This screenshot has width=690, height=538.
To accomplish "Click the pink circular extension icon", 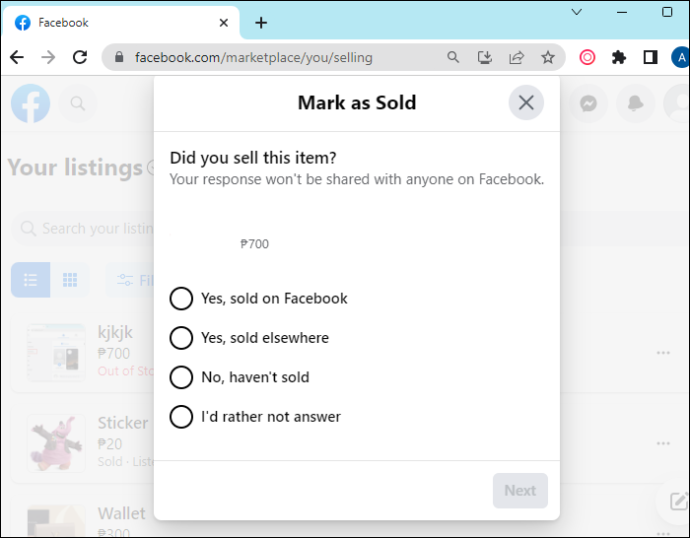I will pyautogui.click(x=587, y=57).
